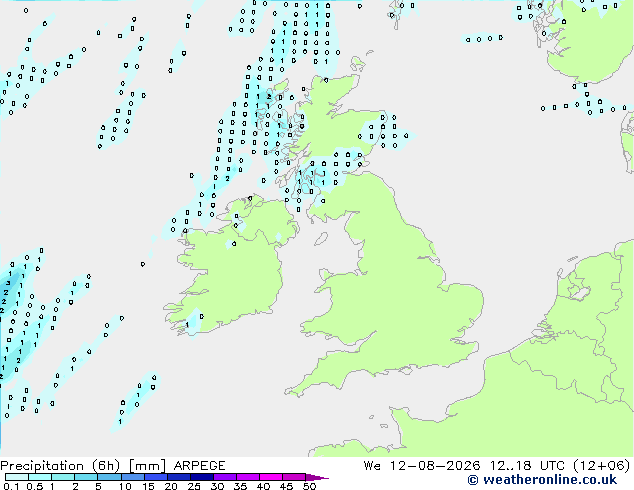Click the '50' legend scale label

pos(309,486)
